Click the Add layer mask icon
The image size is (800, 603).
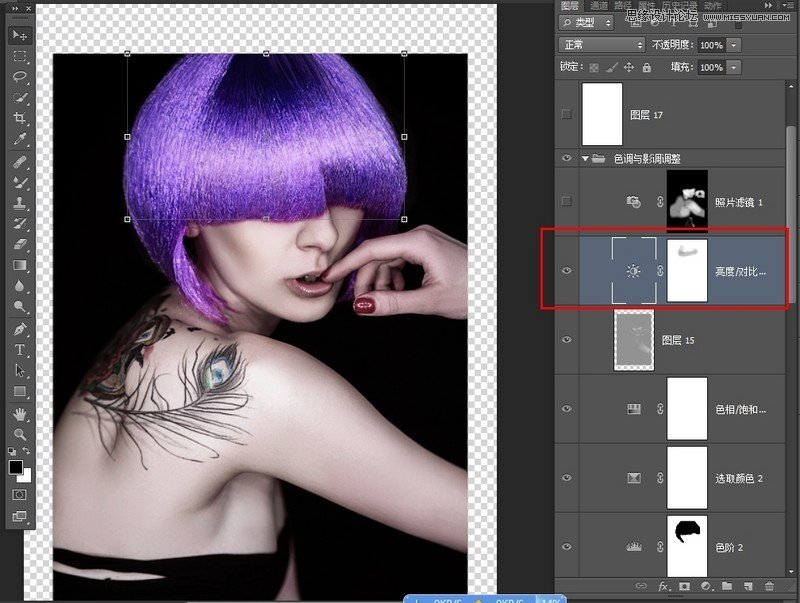pos(684,586)
